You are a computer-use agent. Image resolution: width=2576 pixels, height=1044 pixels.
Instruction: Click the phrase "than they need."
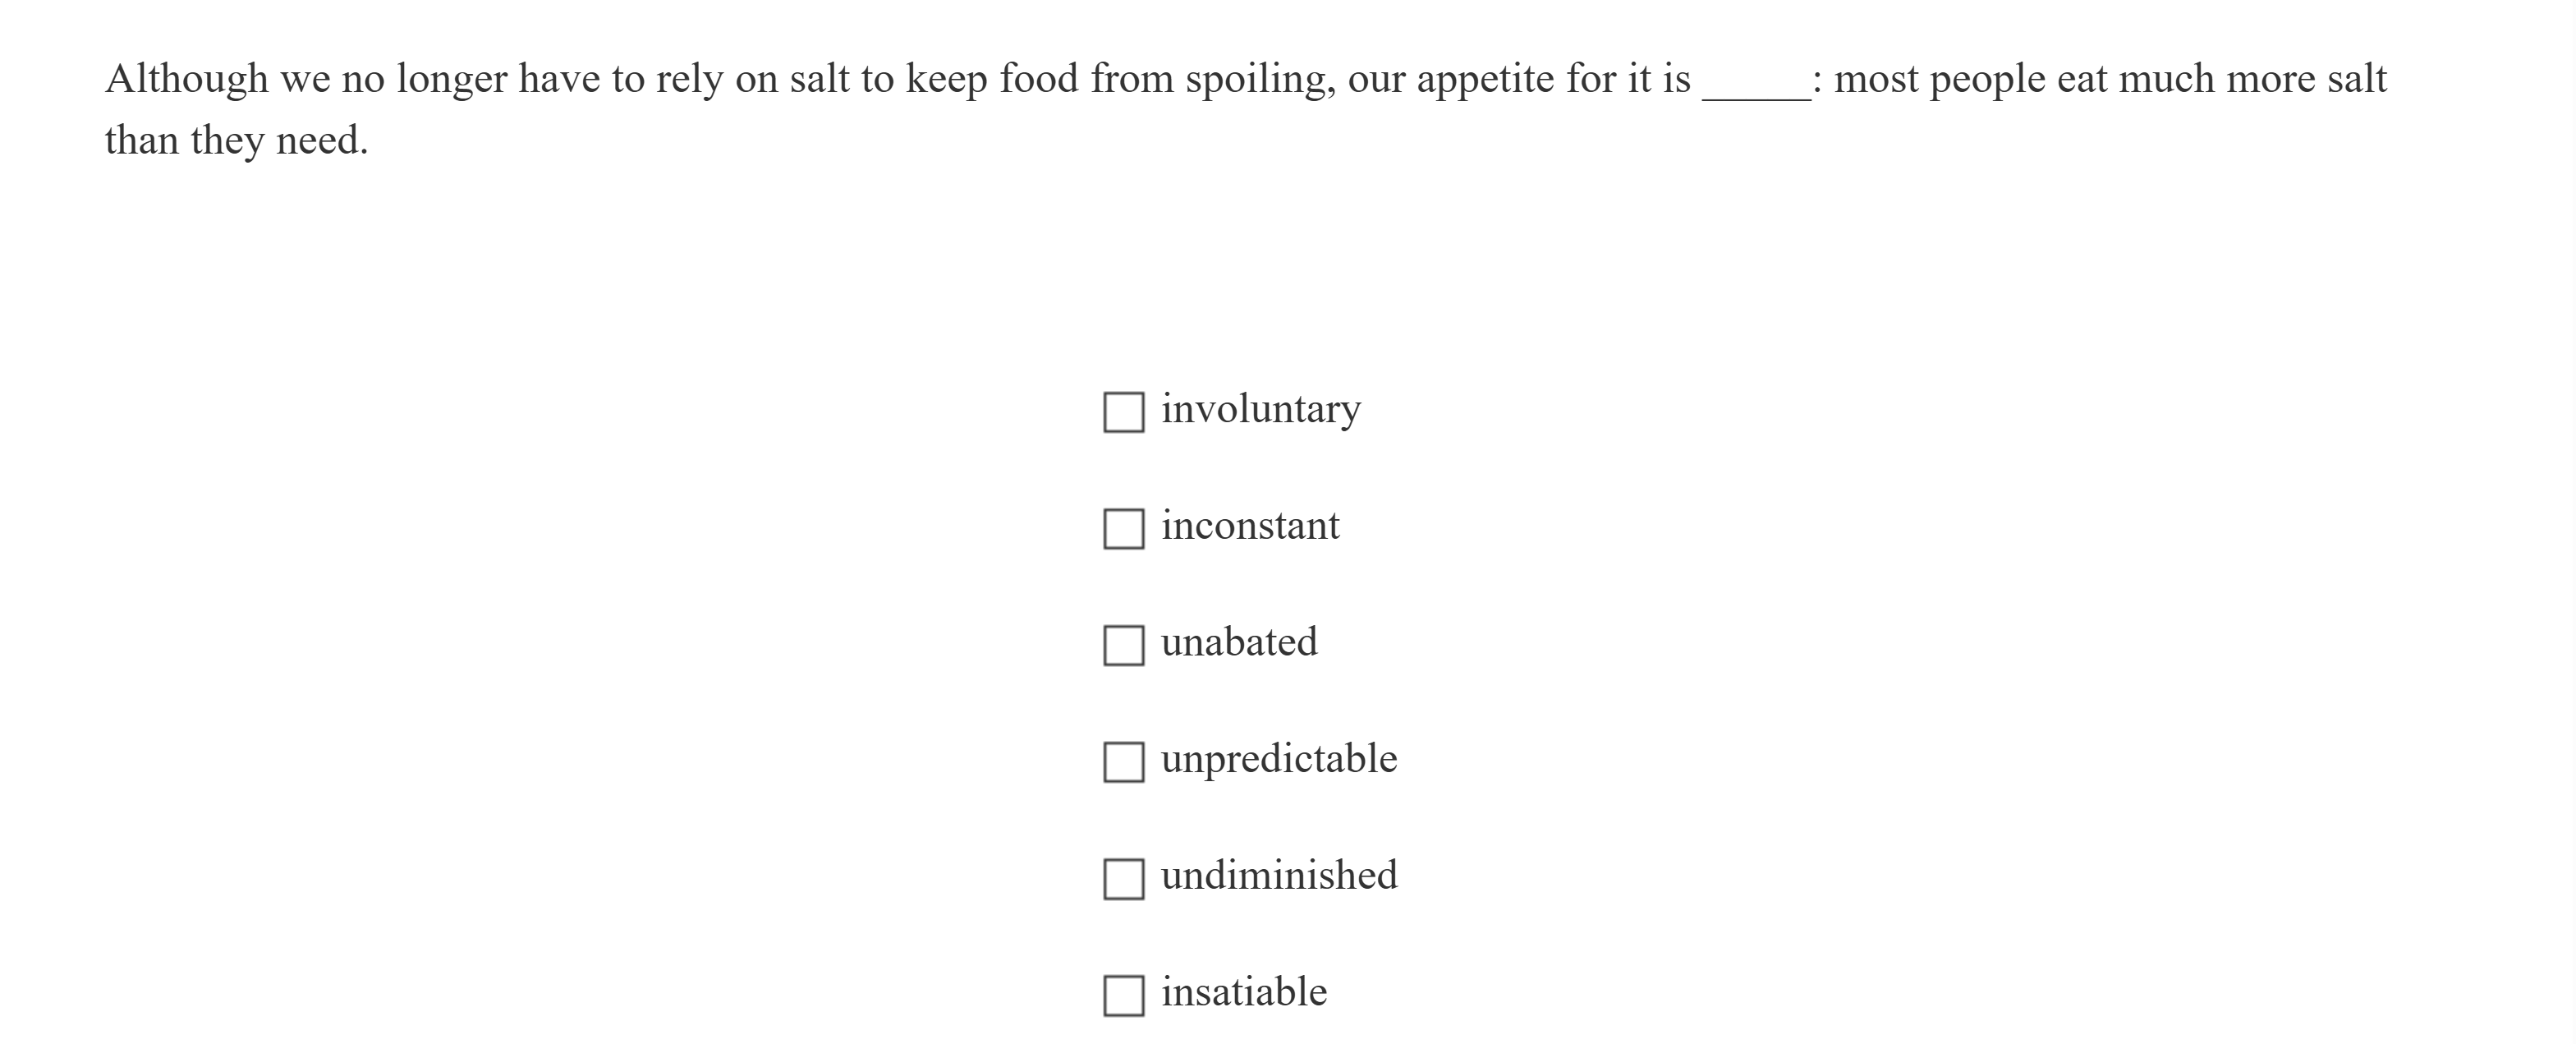(236, 141)
